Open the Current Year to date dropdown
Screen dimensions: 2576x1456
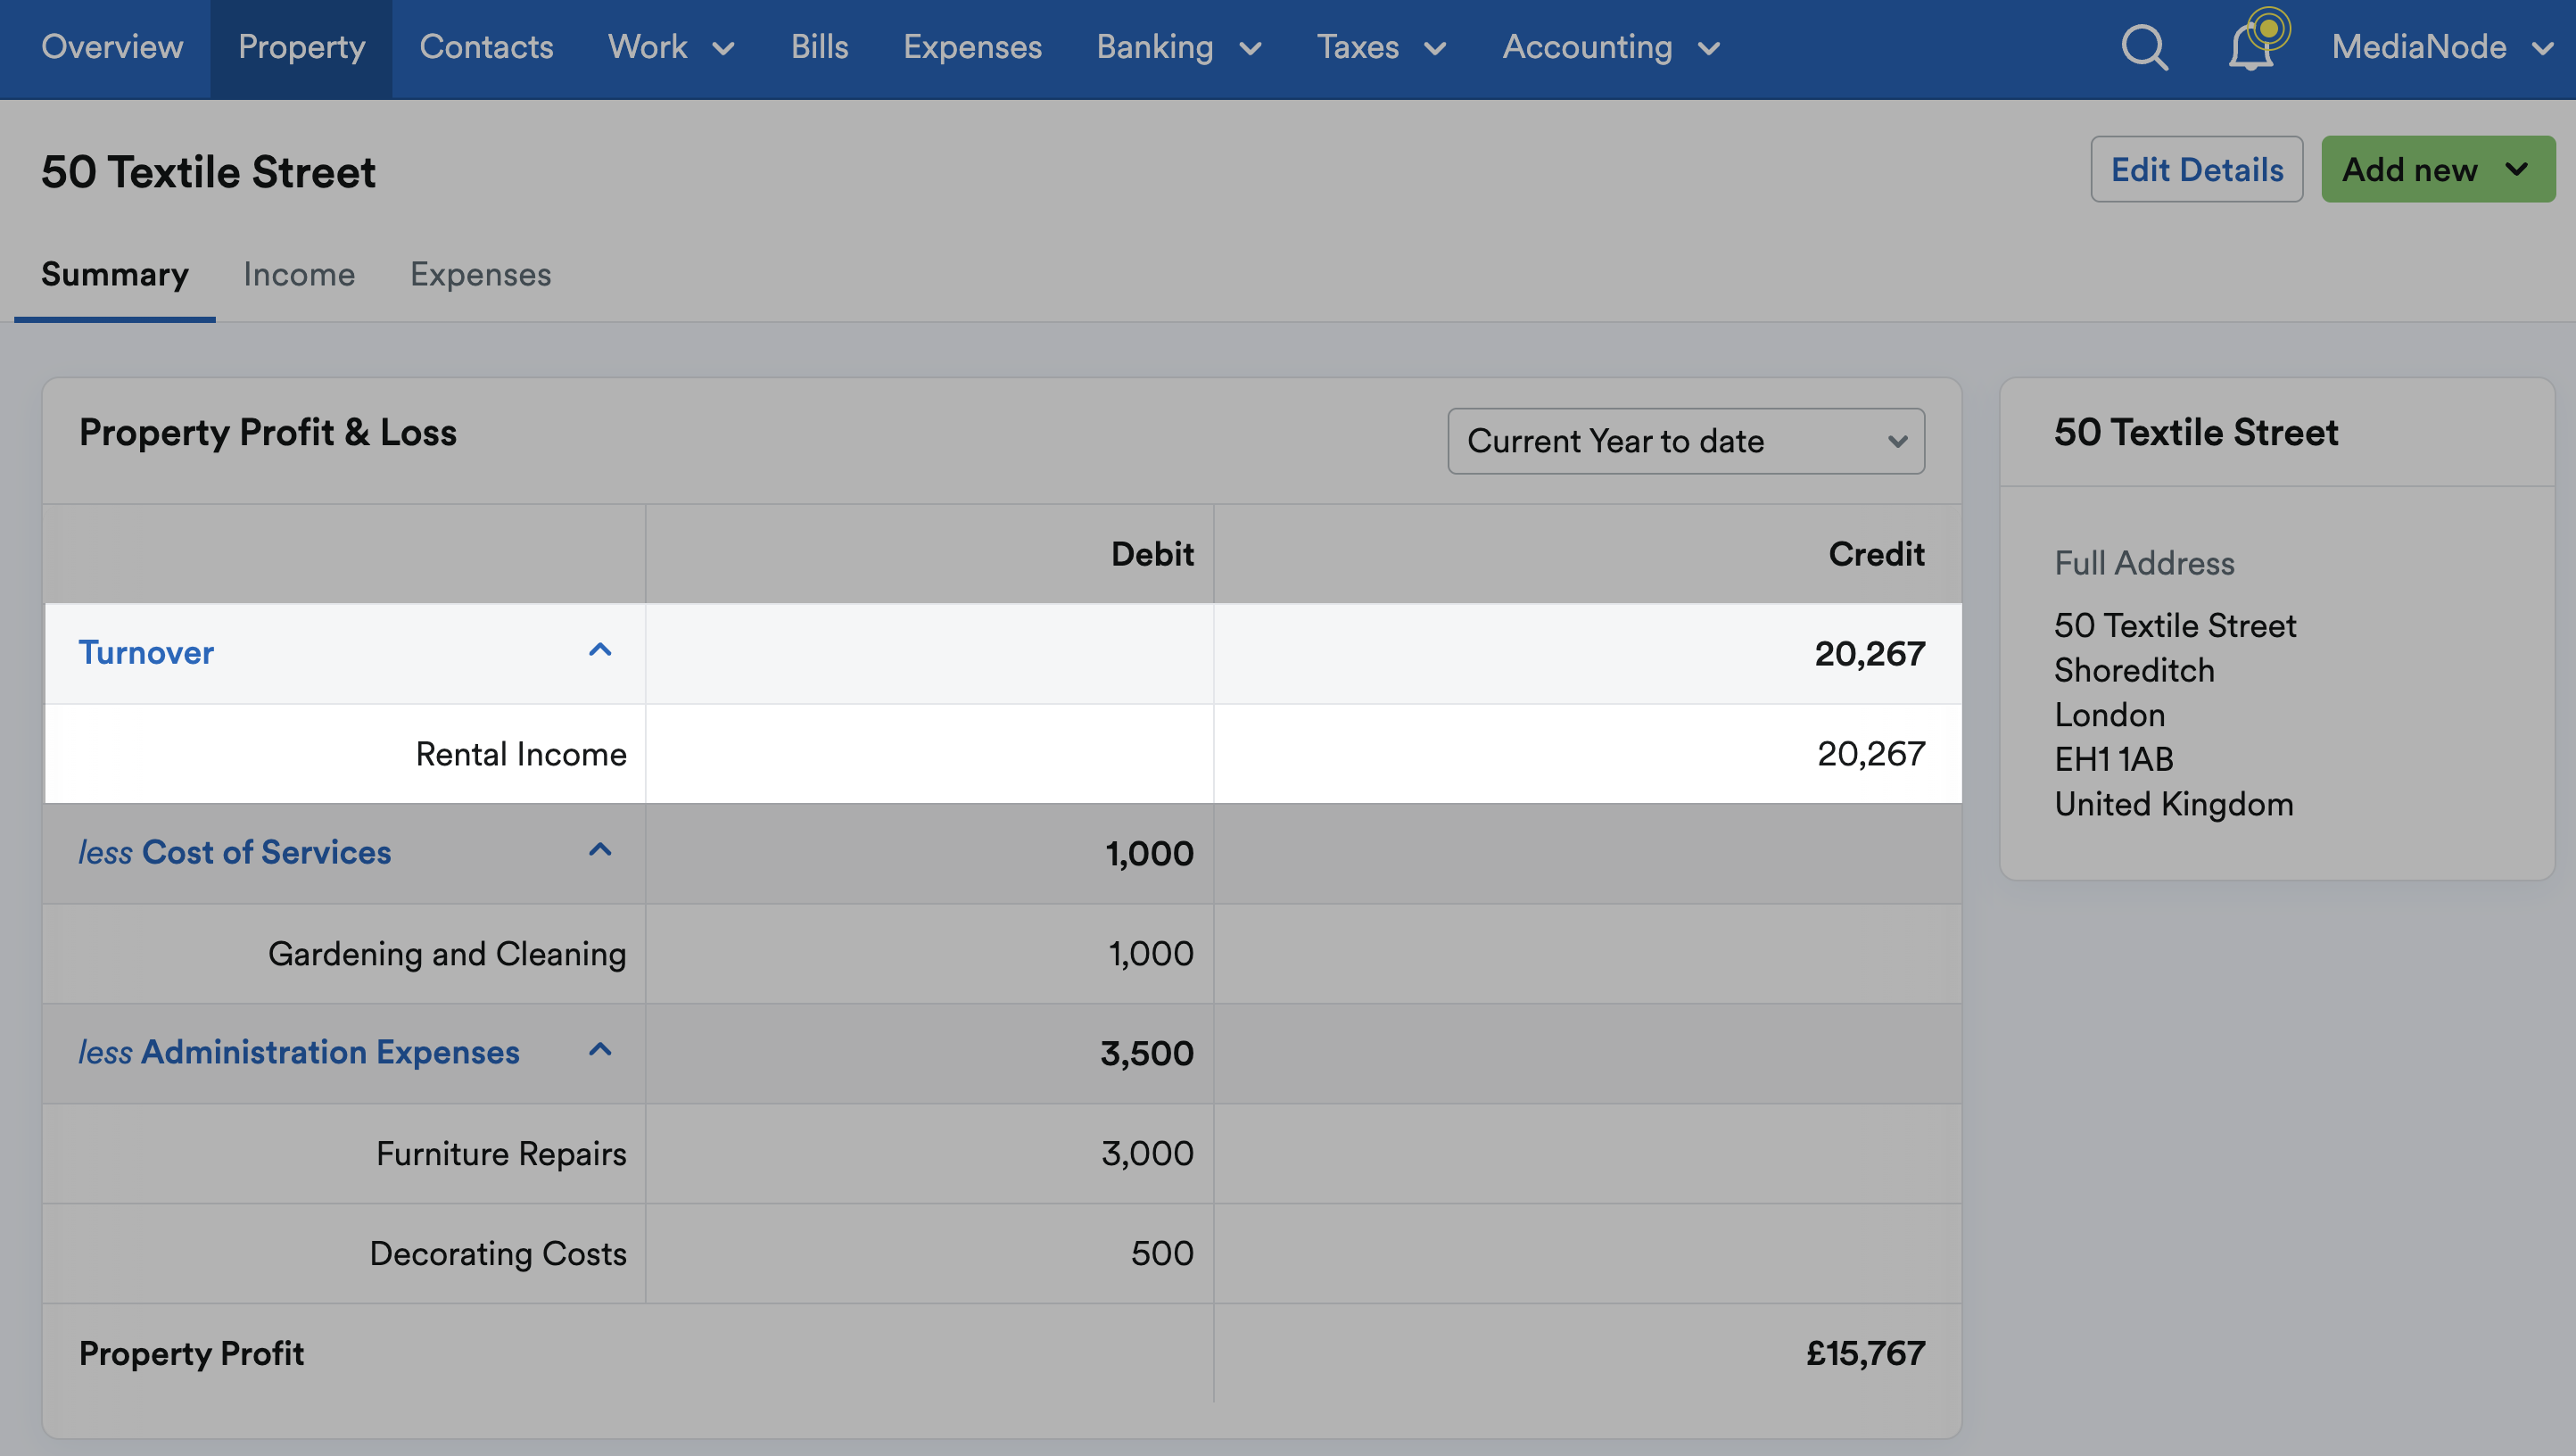[1686, 441]
